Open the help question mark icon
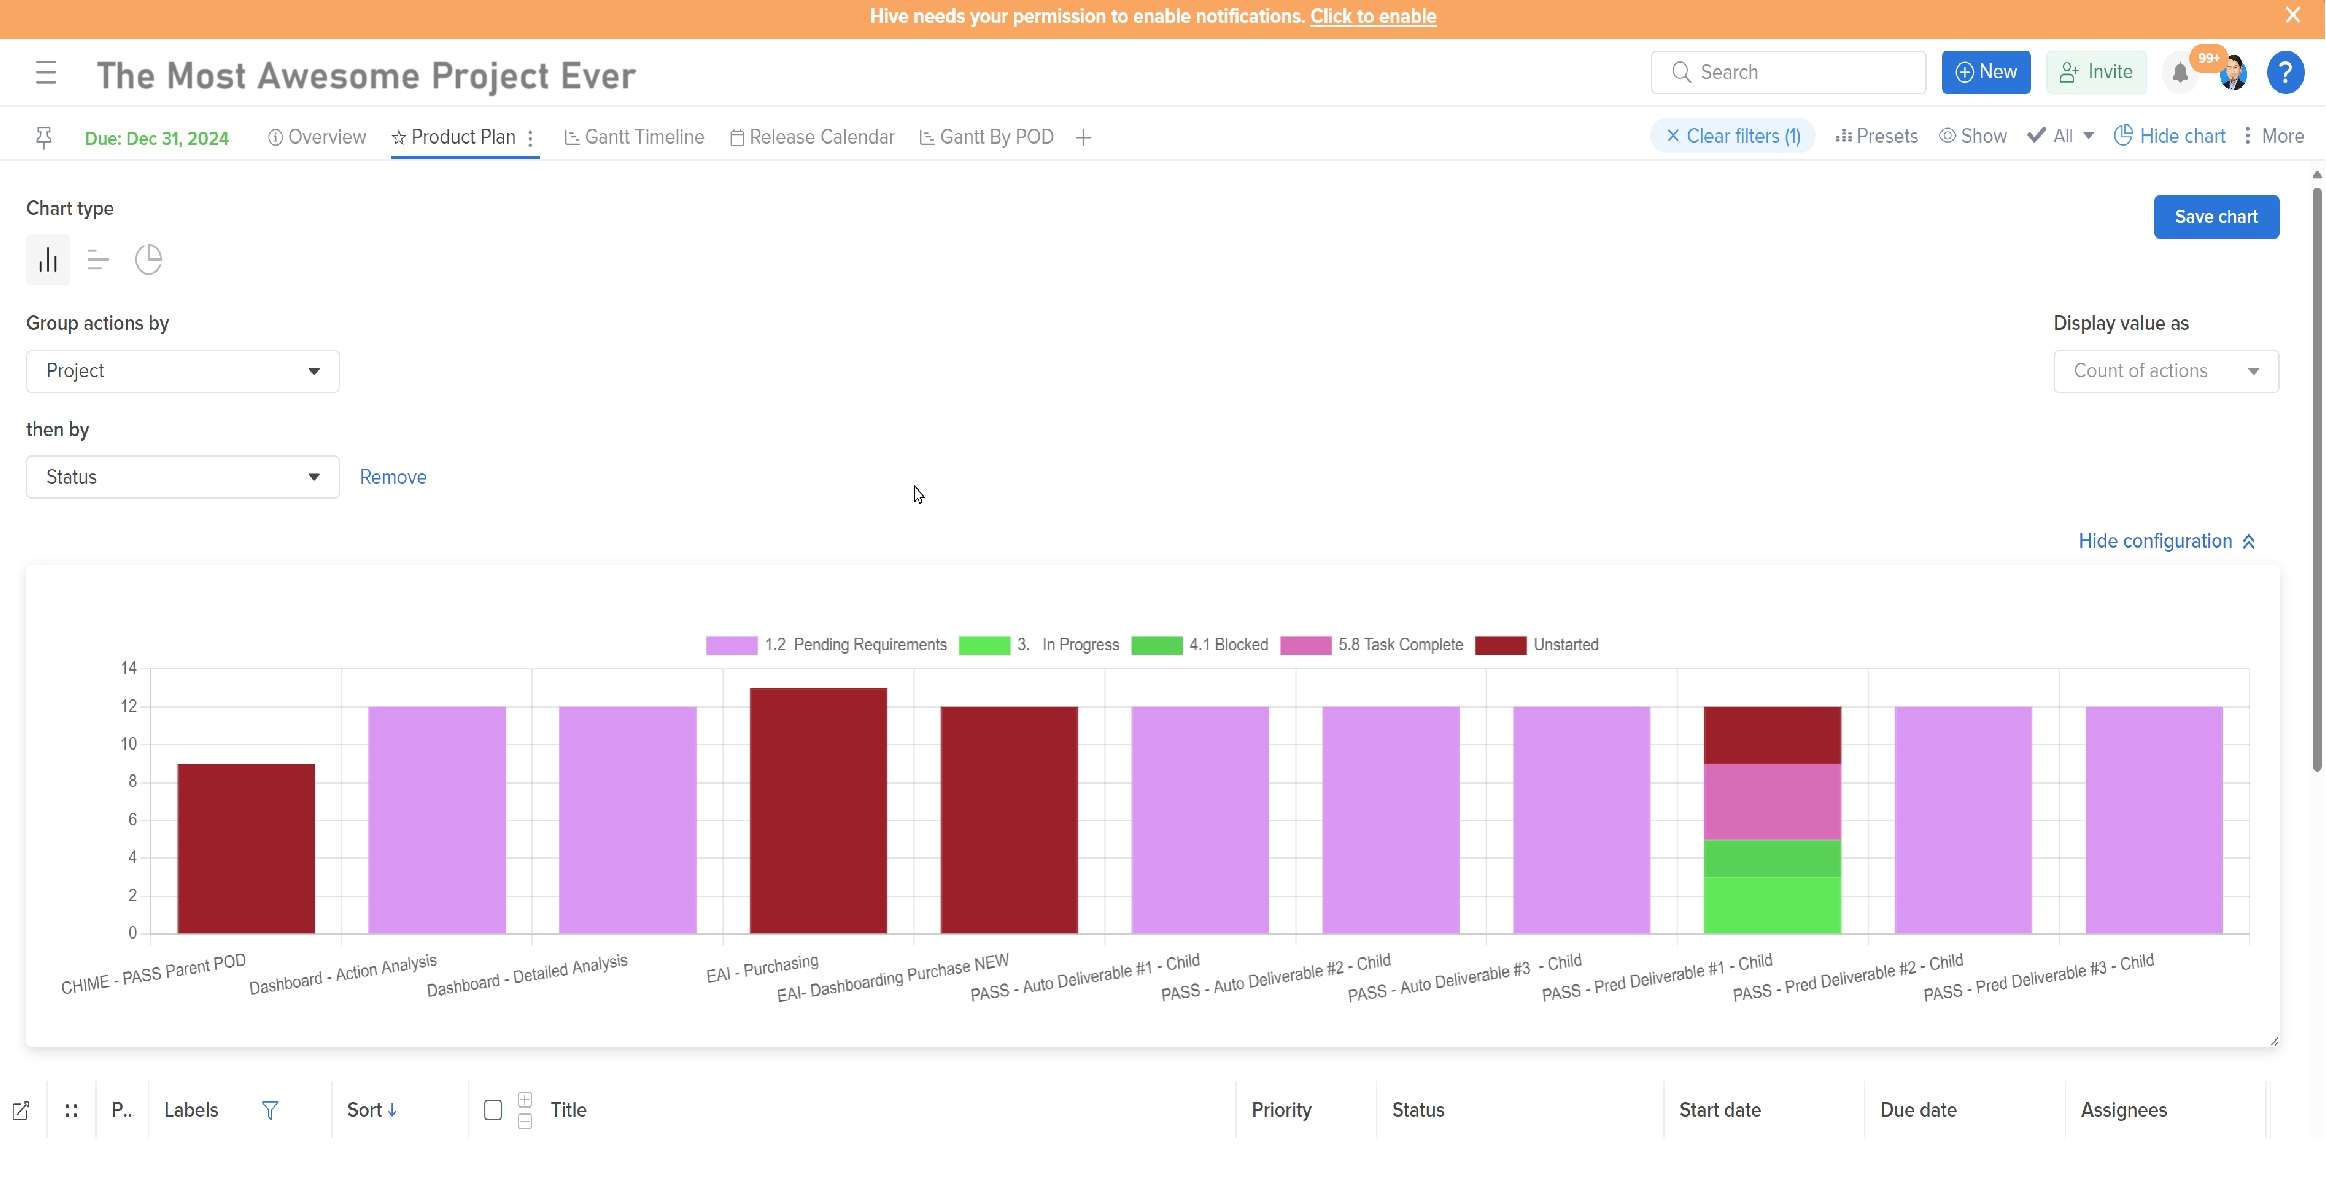This screenshot has width=2326, height=1179. pos(2285,73)
